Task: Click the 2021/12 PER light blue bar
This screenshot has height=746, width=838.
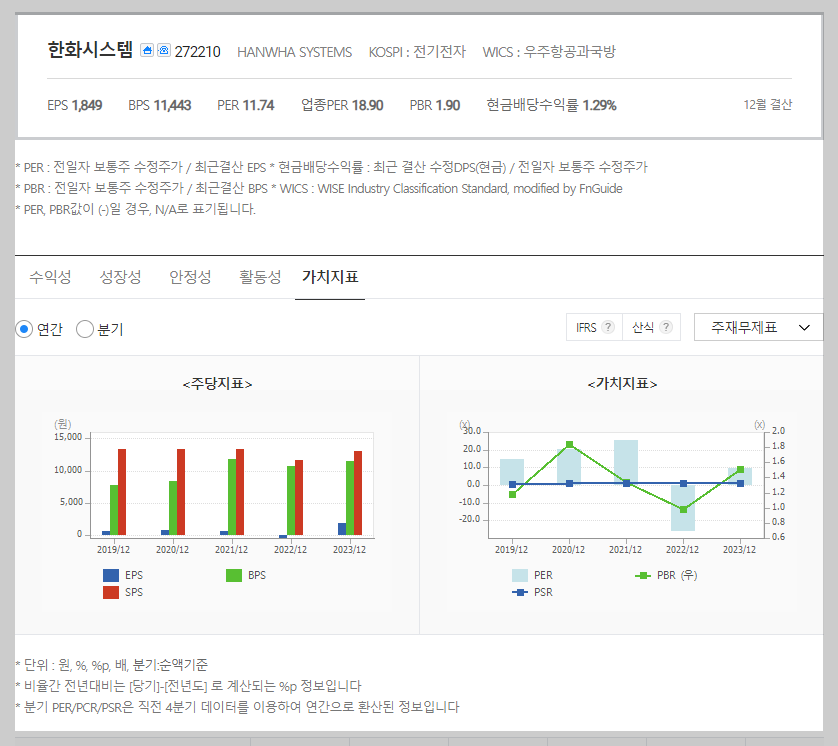Action: [x=626, y=462]
